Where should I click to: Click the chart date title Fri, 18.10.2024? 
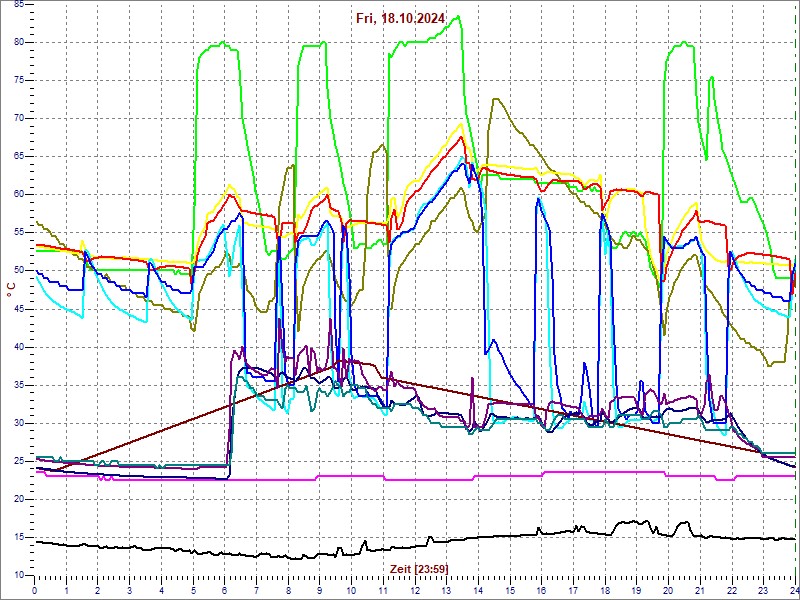401,19
